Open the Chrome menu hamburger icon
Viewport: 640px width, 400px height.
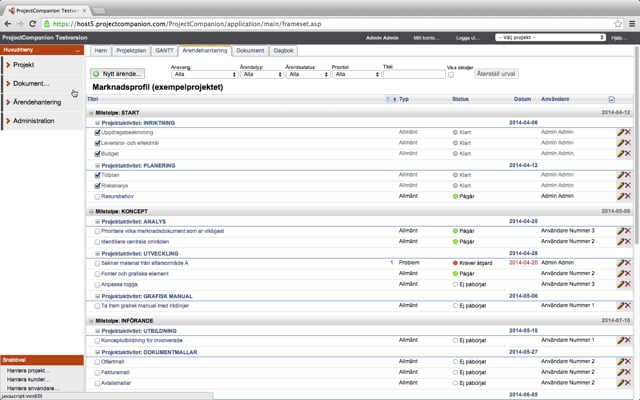[x=631, y=24]
